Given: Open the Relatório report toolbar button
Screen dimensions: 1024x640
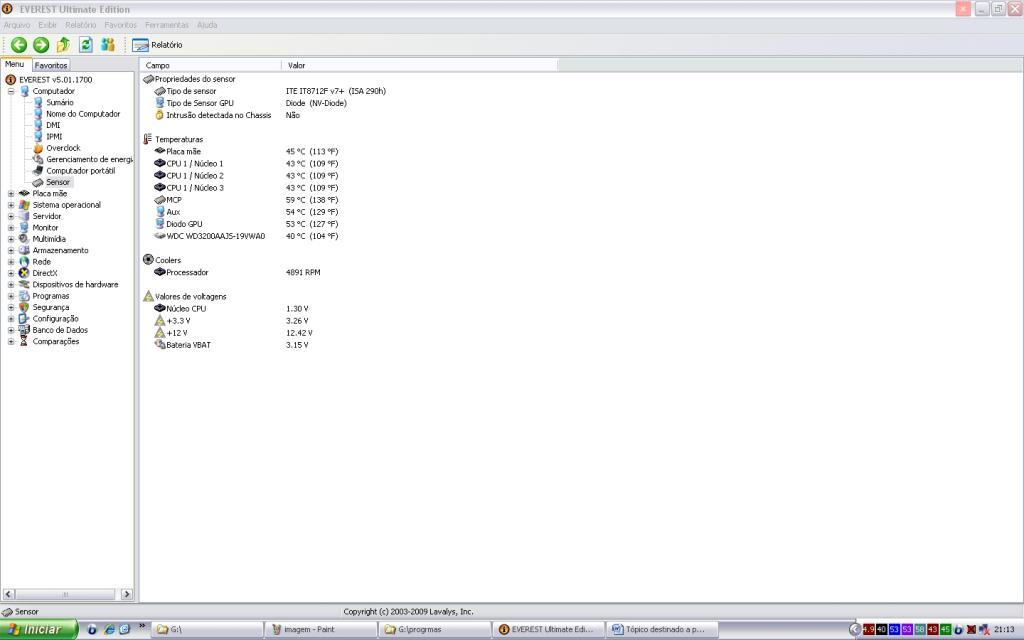Looking at the screenshot, I should [x=157, y=45].
